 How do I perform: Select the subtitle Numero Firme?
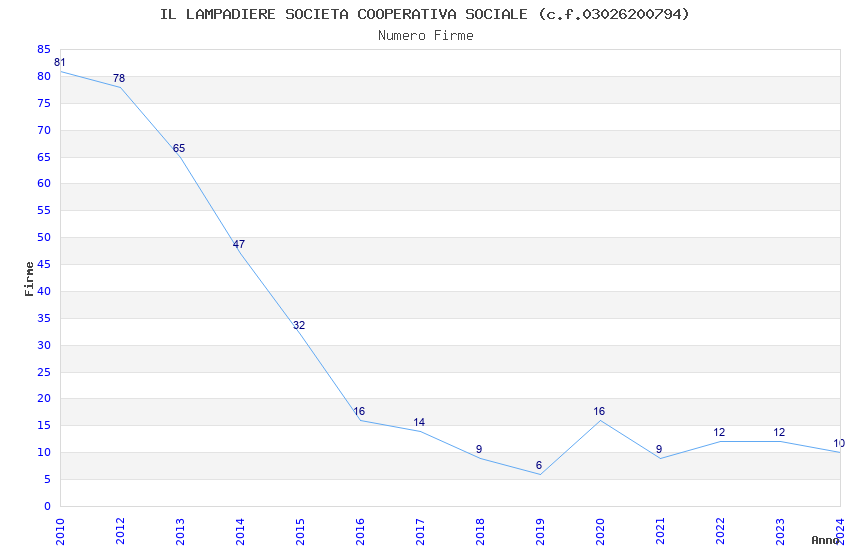click(426, 36)
